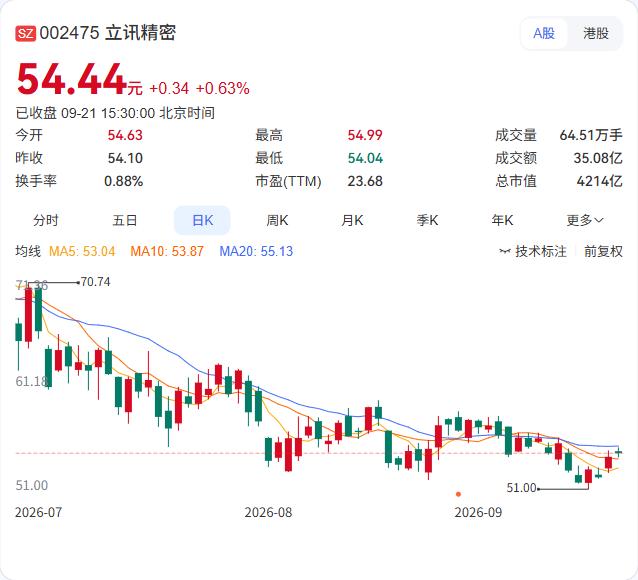Click the 最高 value 54.99
This screenshot has width=638, height=580.
click(x=365, y=135)
